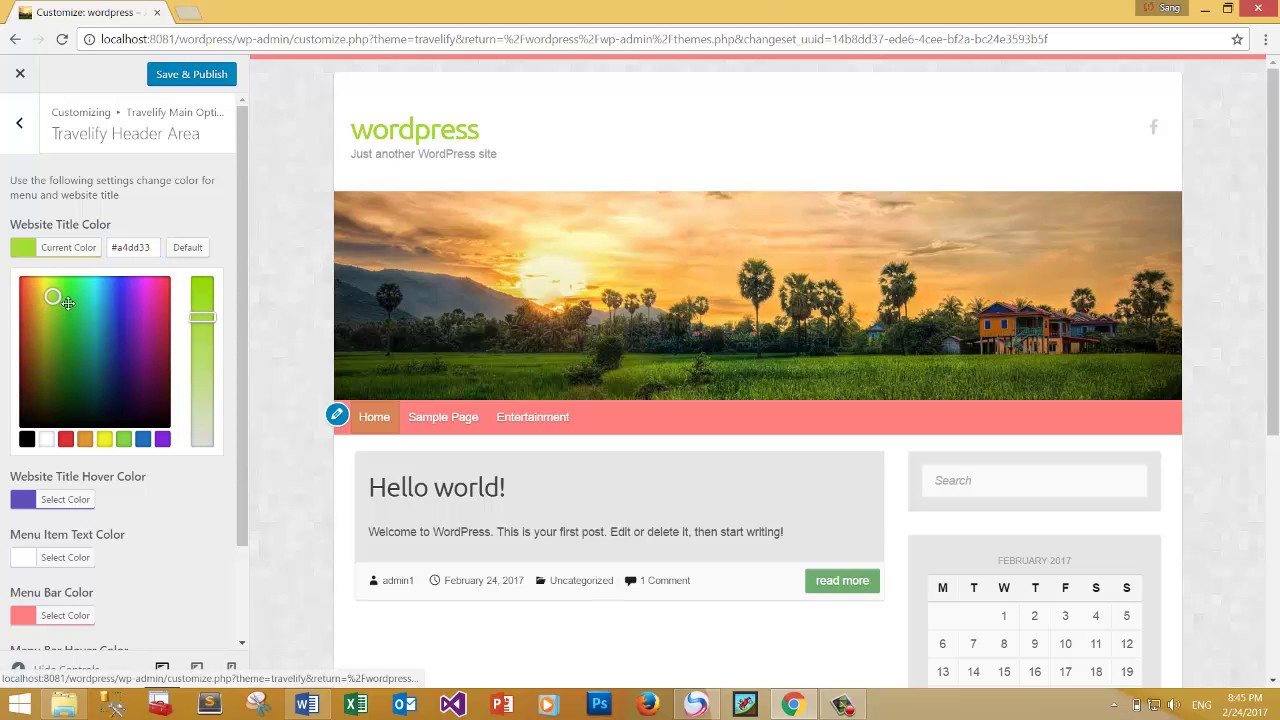This screenshot has width=1280, height=720.
Task: Open the Chrome menu with the three dots
Action: (1264, 39)
